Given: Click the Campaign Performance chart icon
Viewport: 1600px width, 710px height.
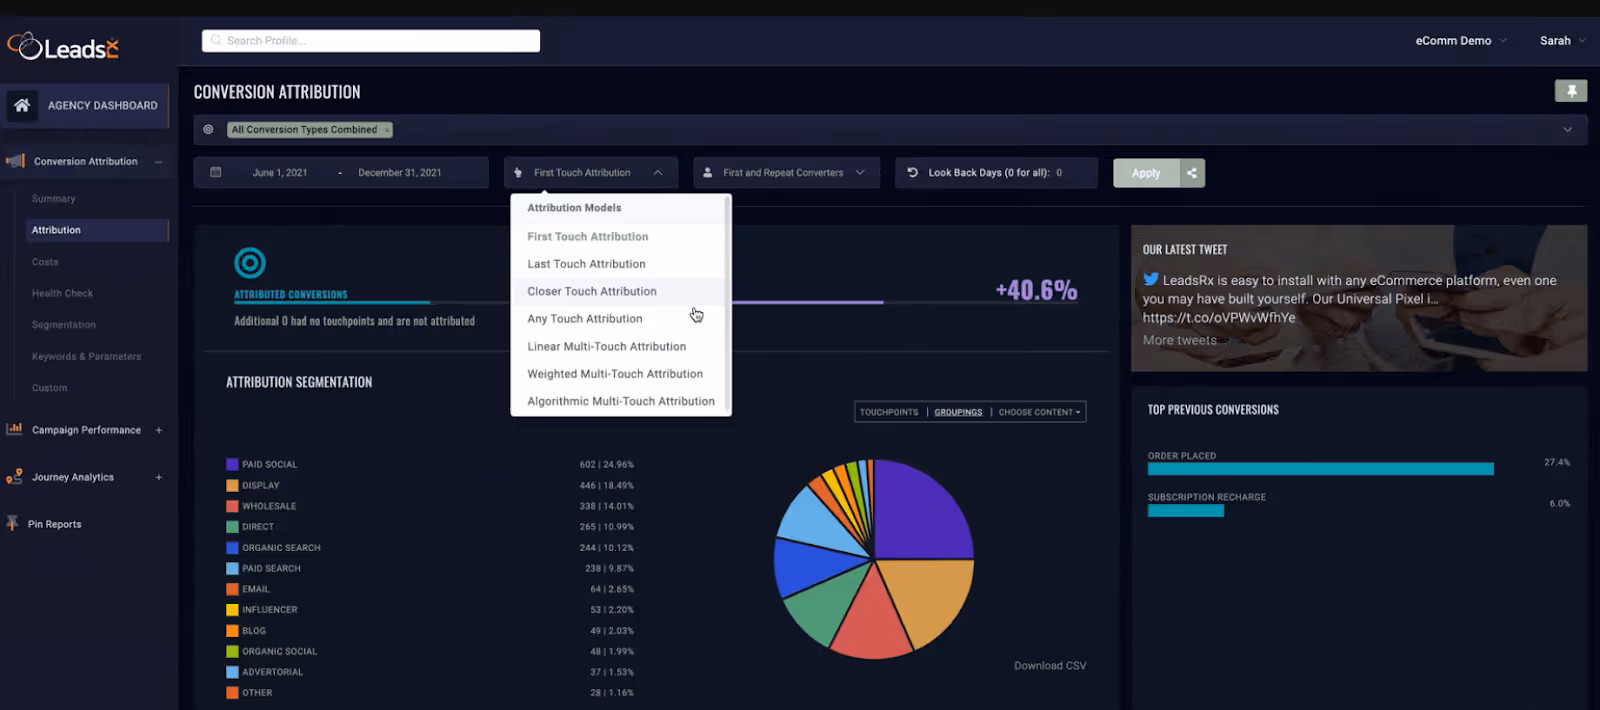Looking at the screenshot, I should click(x=14, y=429).
